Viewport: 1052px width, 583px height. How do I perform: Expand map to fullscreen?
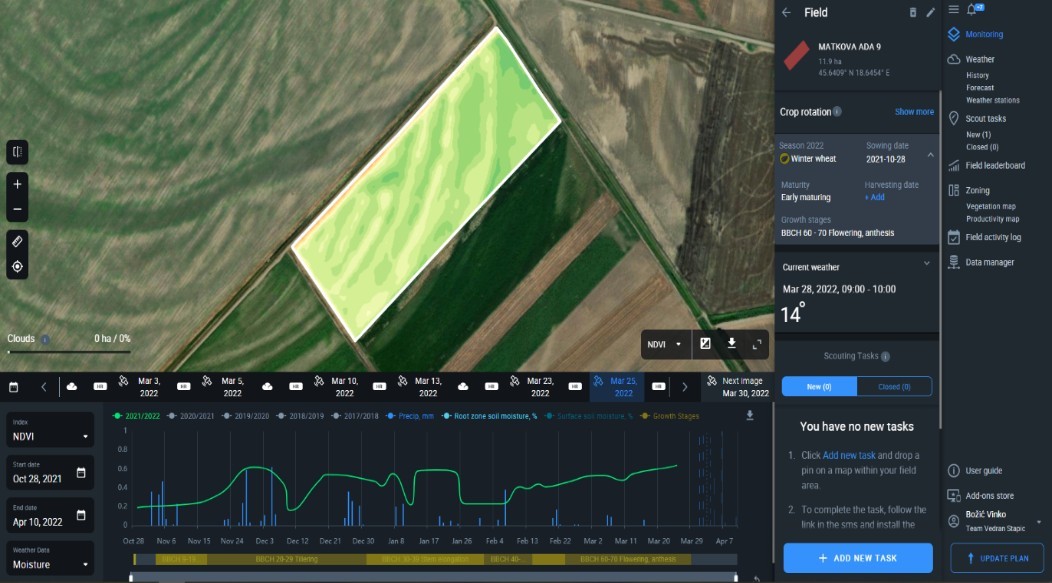757,344
